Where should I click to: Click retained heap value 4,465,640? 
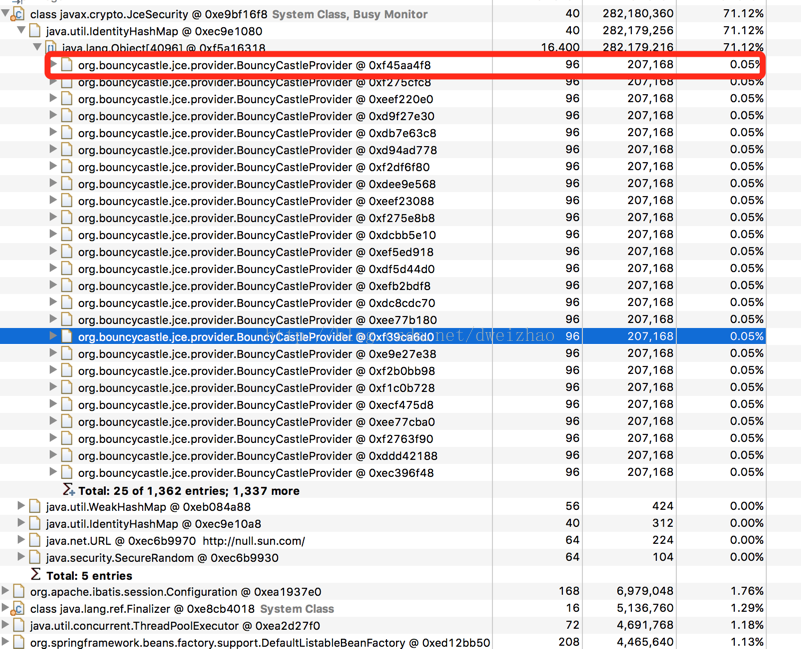645,641
